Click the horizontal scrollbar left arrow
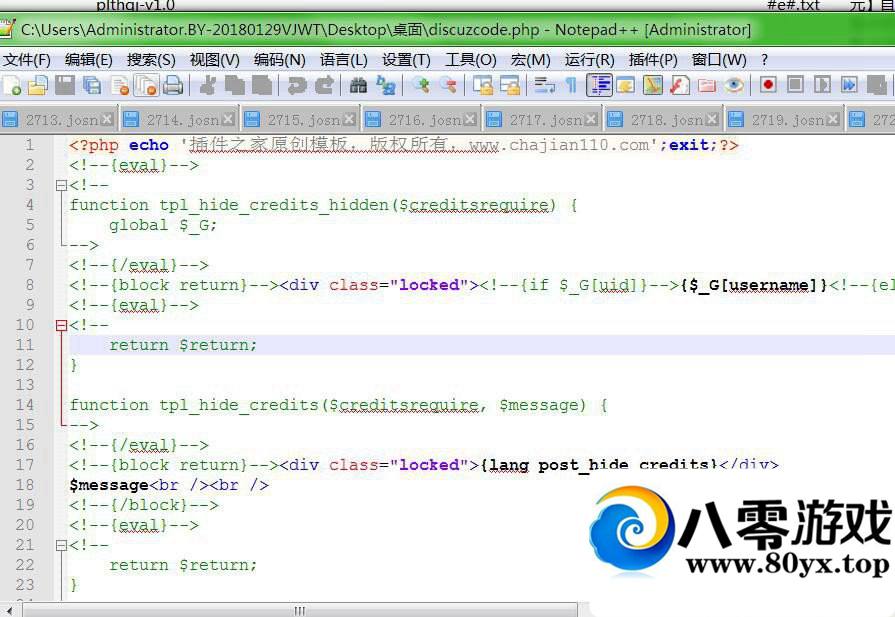 coord(9,610)
